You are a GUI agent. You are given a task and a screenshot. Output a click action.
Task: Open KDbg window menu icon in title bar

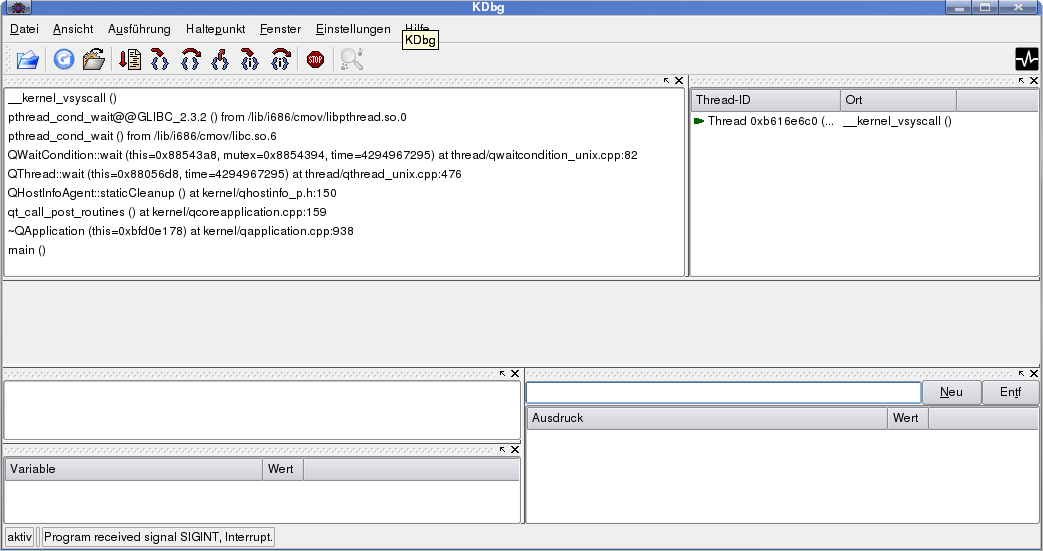(x=18, y=7)
